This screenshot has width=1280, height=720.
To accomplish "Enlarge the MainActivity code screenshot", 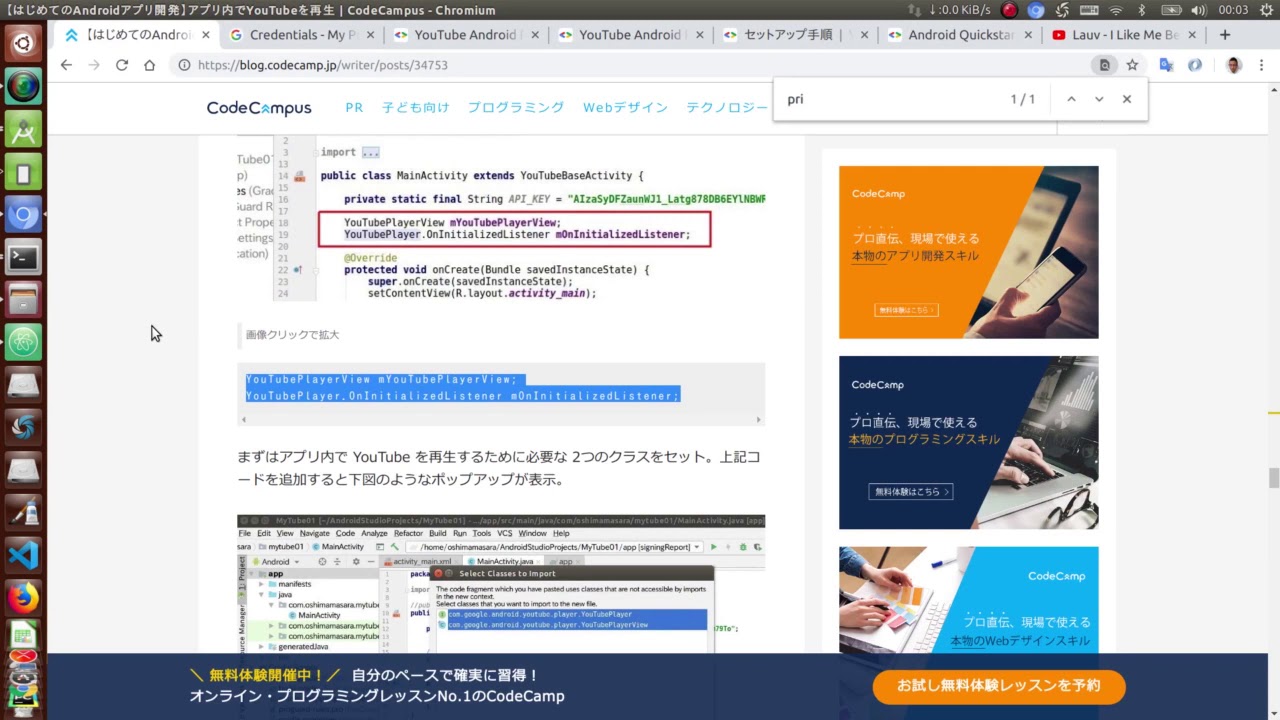I will pyautogui.click(x=501, y=218).
